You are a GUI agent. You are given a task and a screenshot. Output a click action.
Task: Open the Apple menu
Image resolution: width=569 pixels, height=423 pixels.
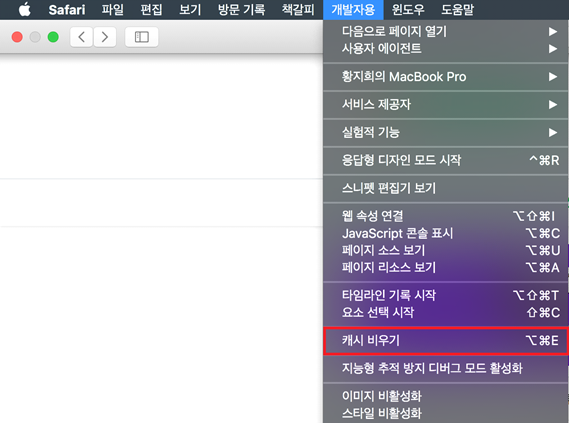tap(25, 9)
